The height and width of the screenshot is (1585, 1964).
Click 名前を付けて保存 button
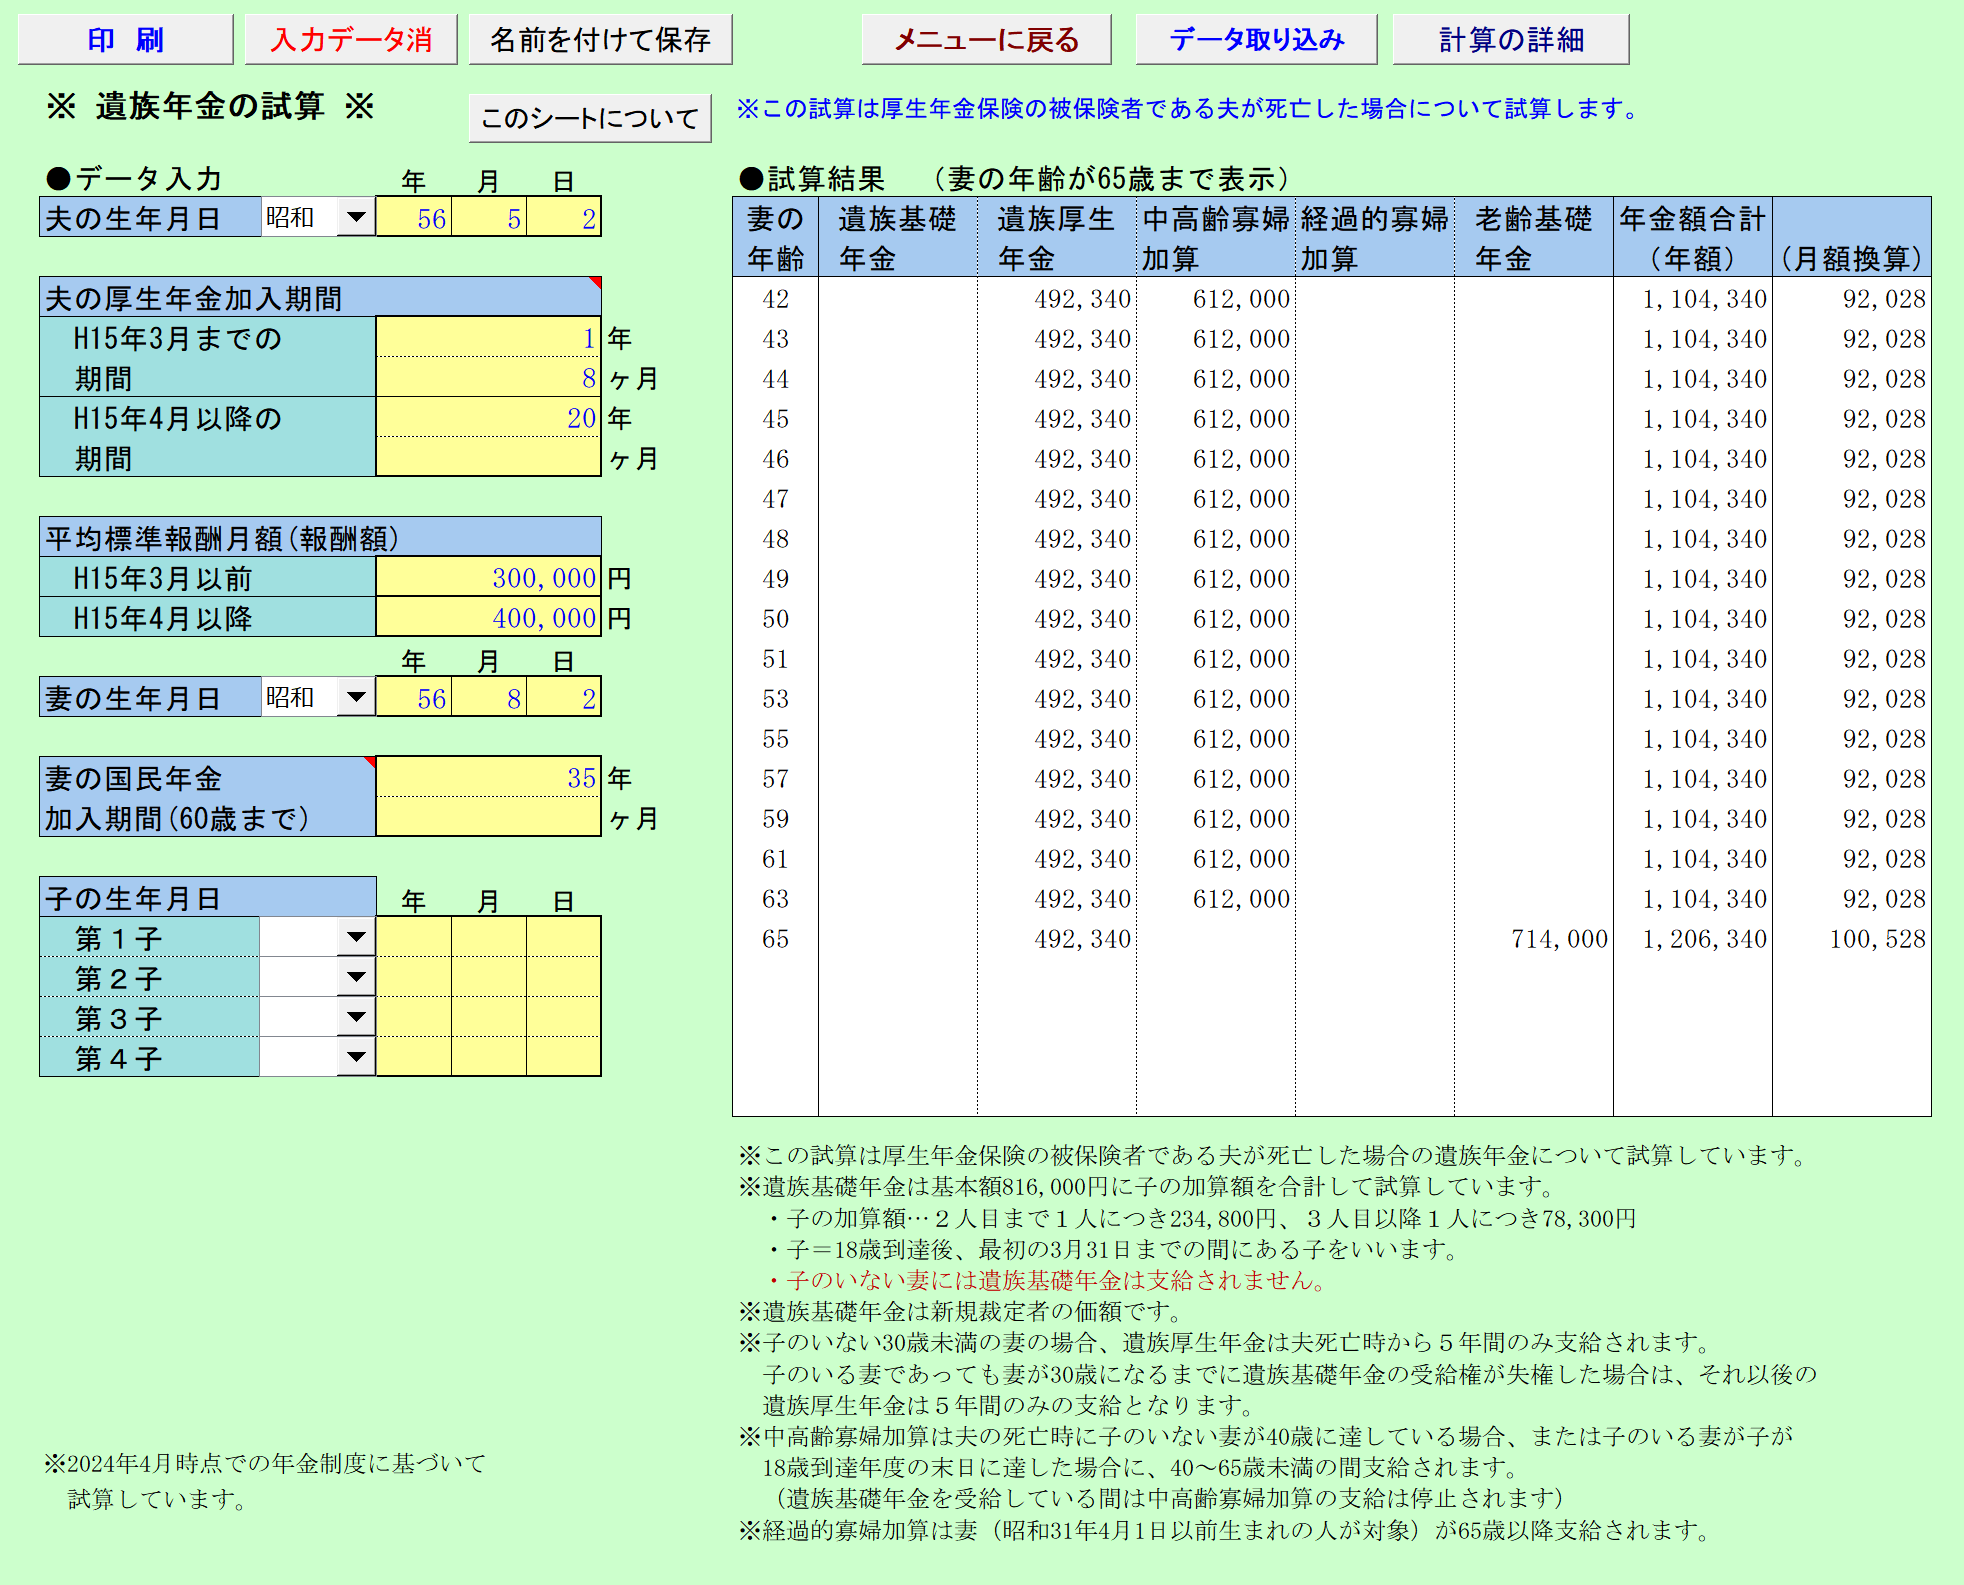pyautogui.click(x=600, y=40)
